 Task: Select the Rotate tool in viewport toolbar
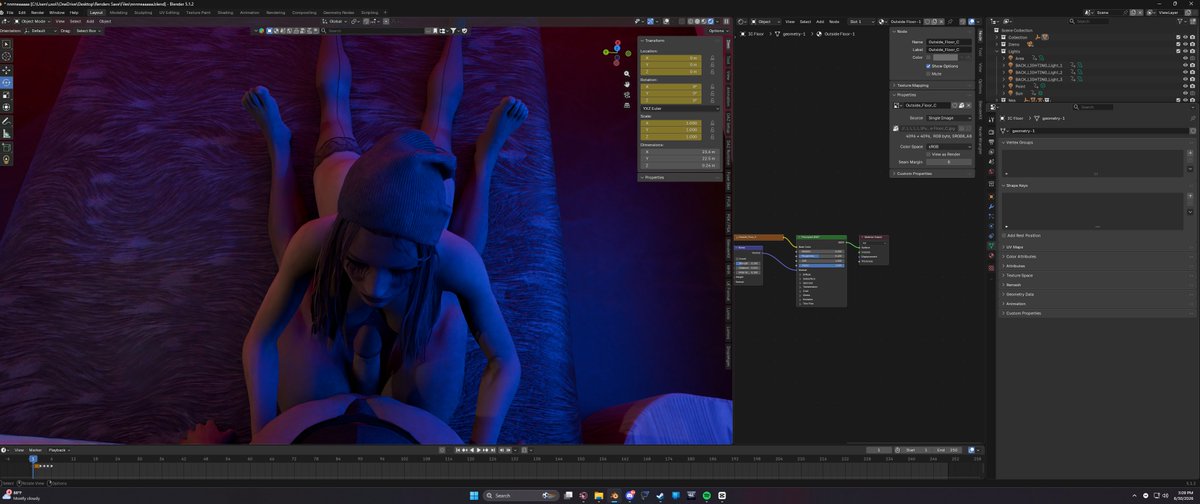click(x=8, y=82)
